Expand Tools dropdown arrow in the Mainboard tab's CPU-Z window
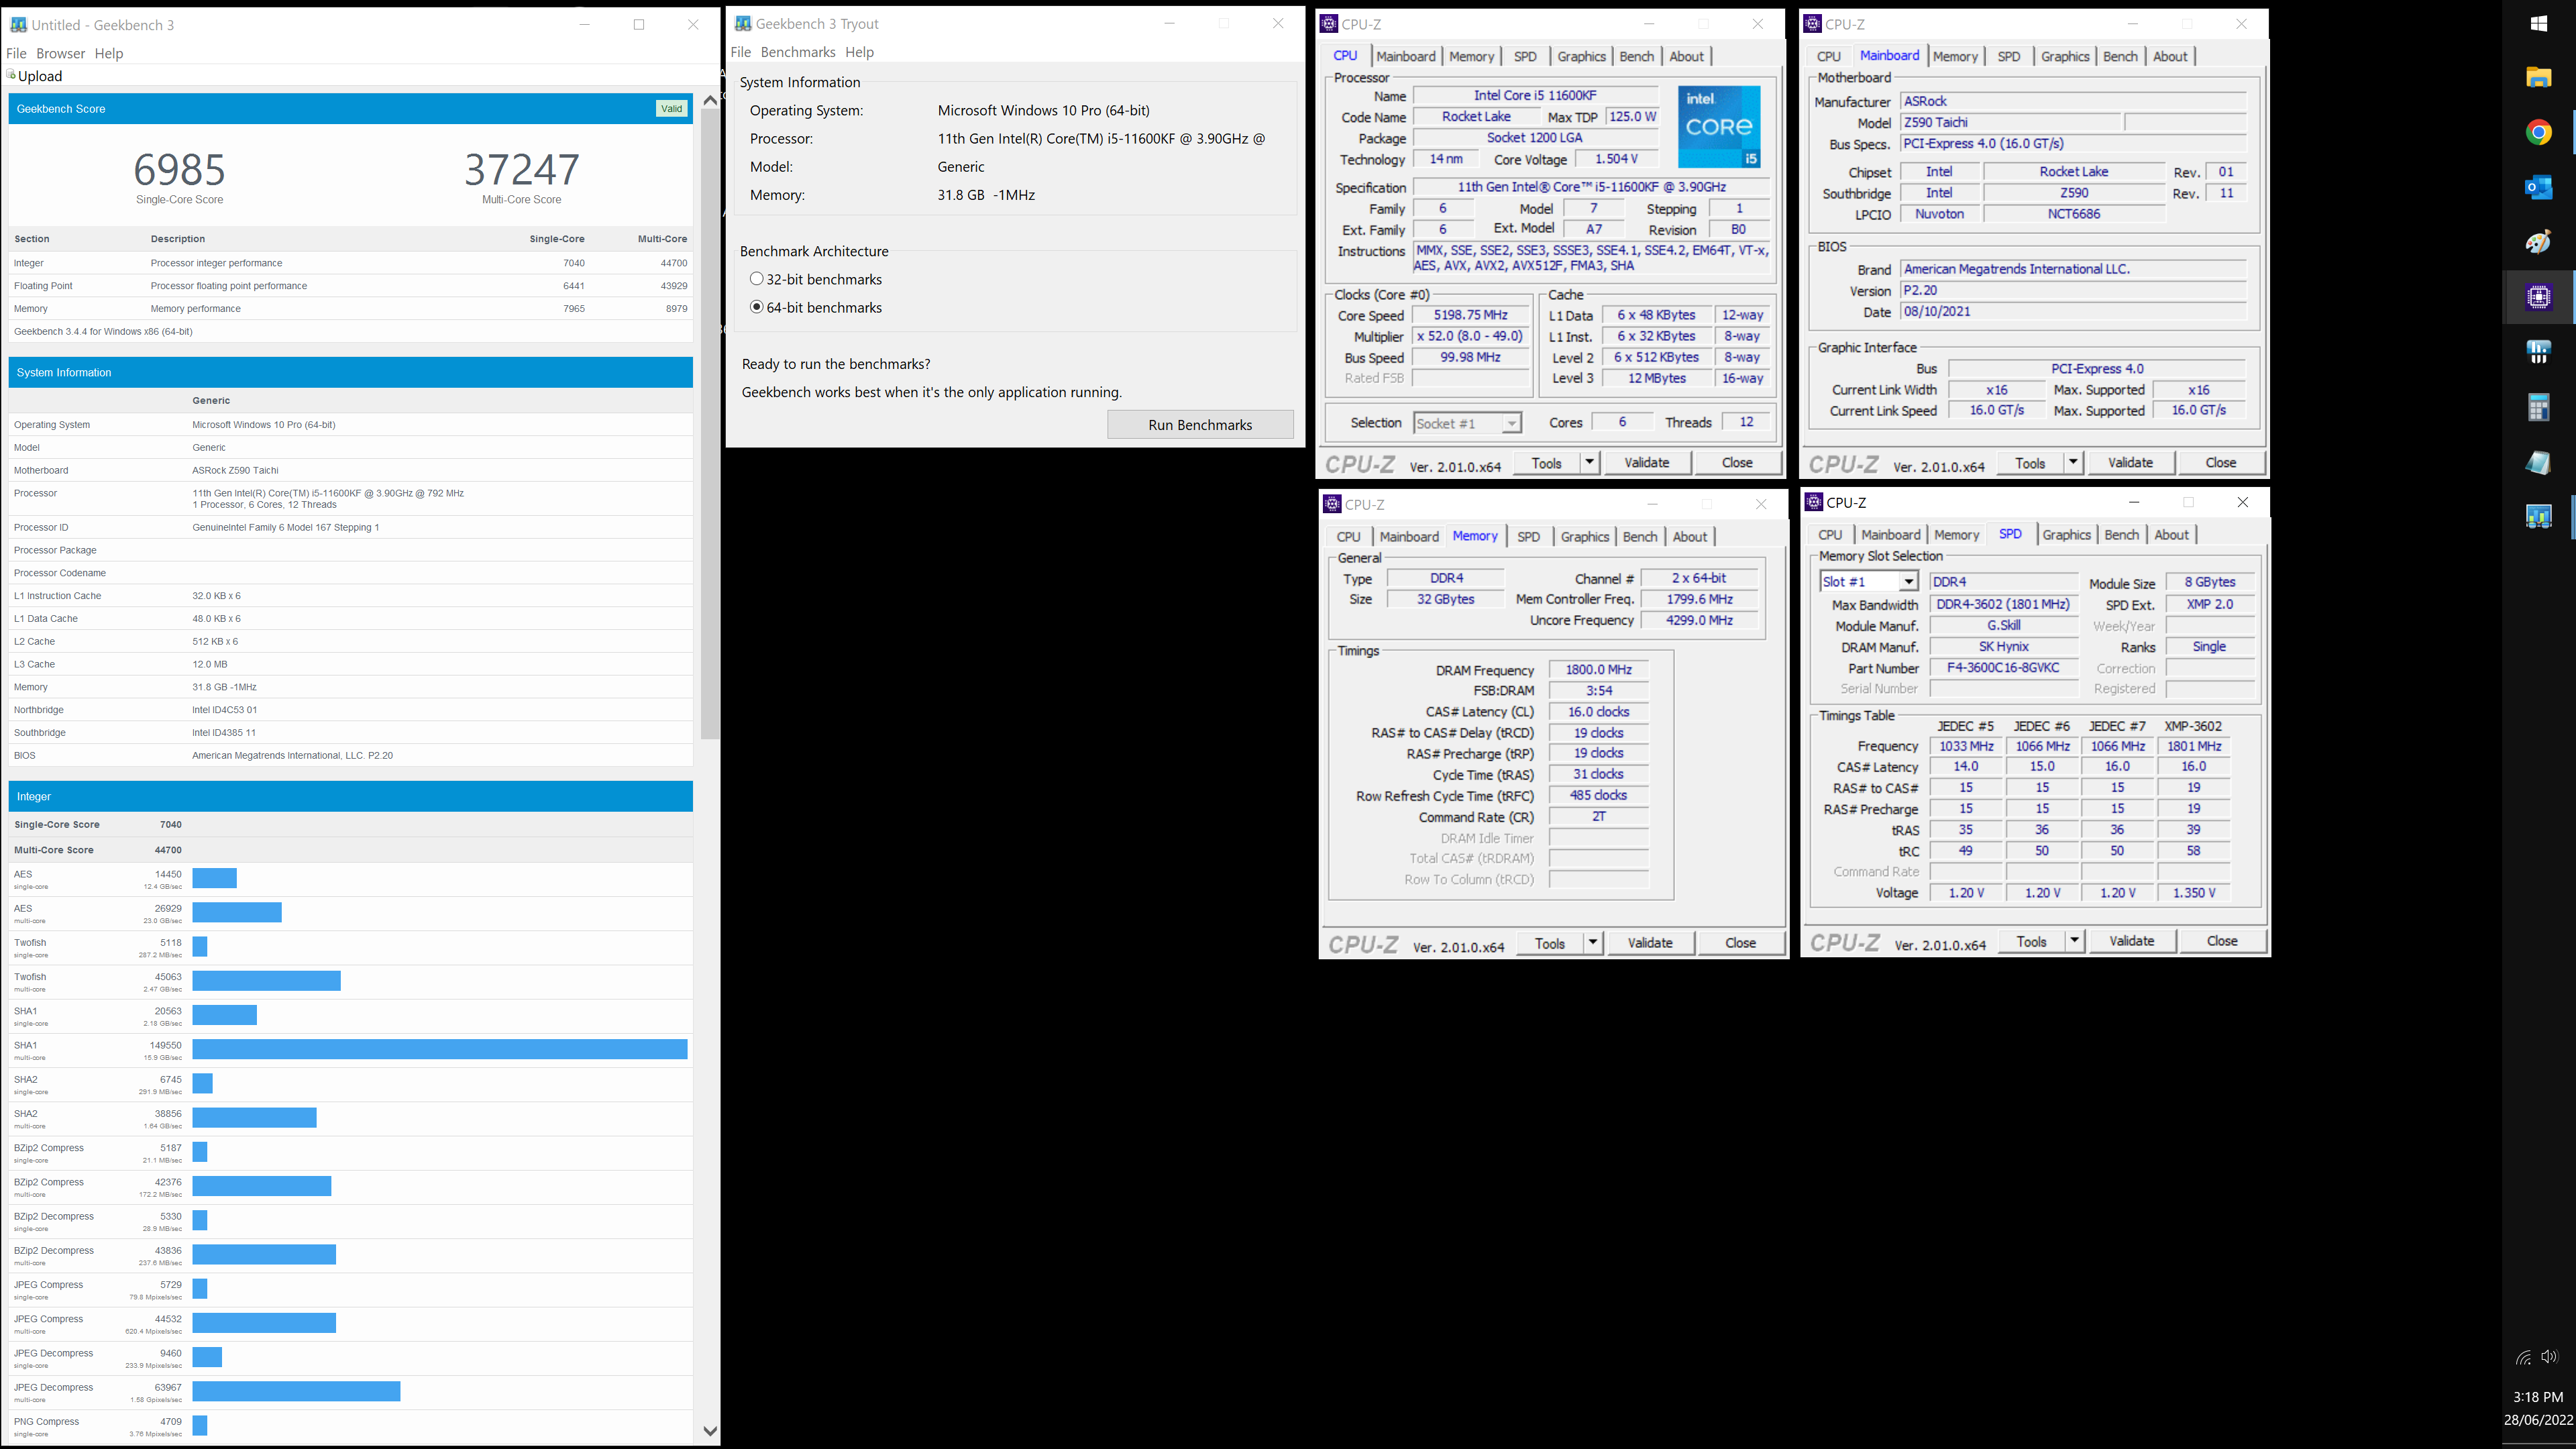Screen dimensions: 2576x1449 2073,462
